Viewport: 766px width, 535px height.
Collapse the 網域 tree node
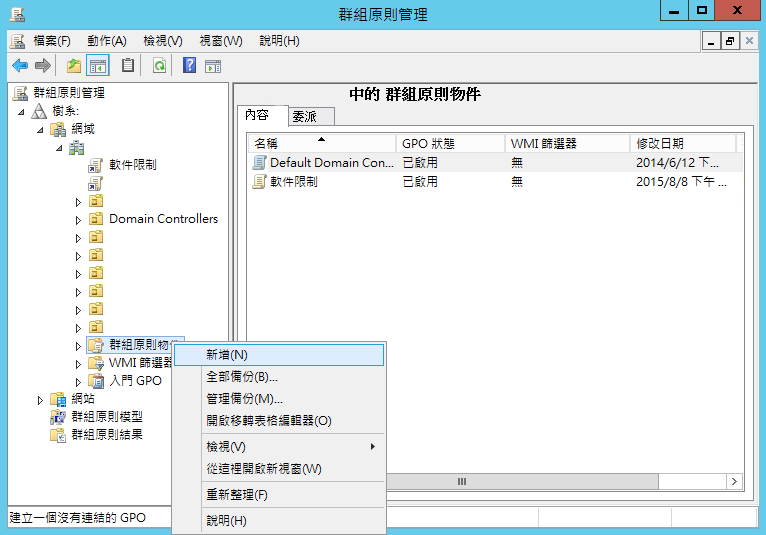pos(40,130)
